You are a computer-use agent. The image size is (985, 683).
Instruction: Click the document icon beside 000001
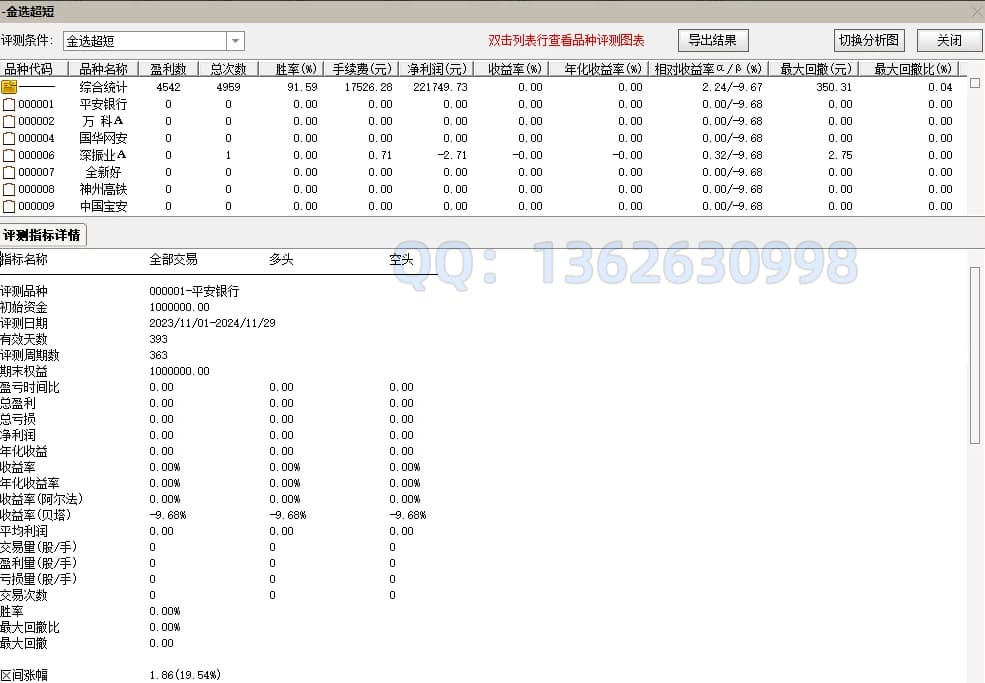[x=9, y=104]
